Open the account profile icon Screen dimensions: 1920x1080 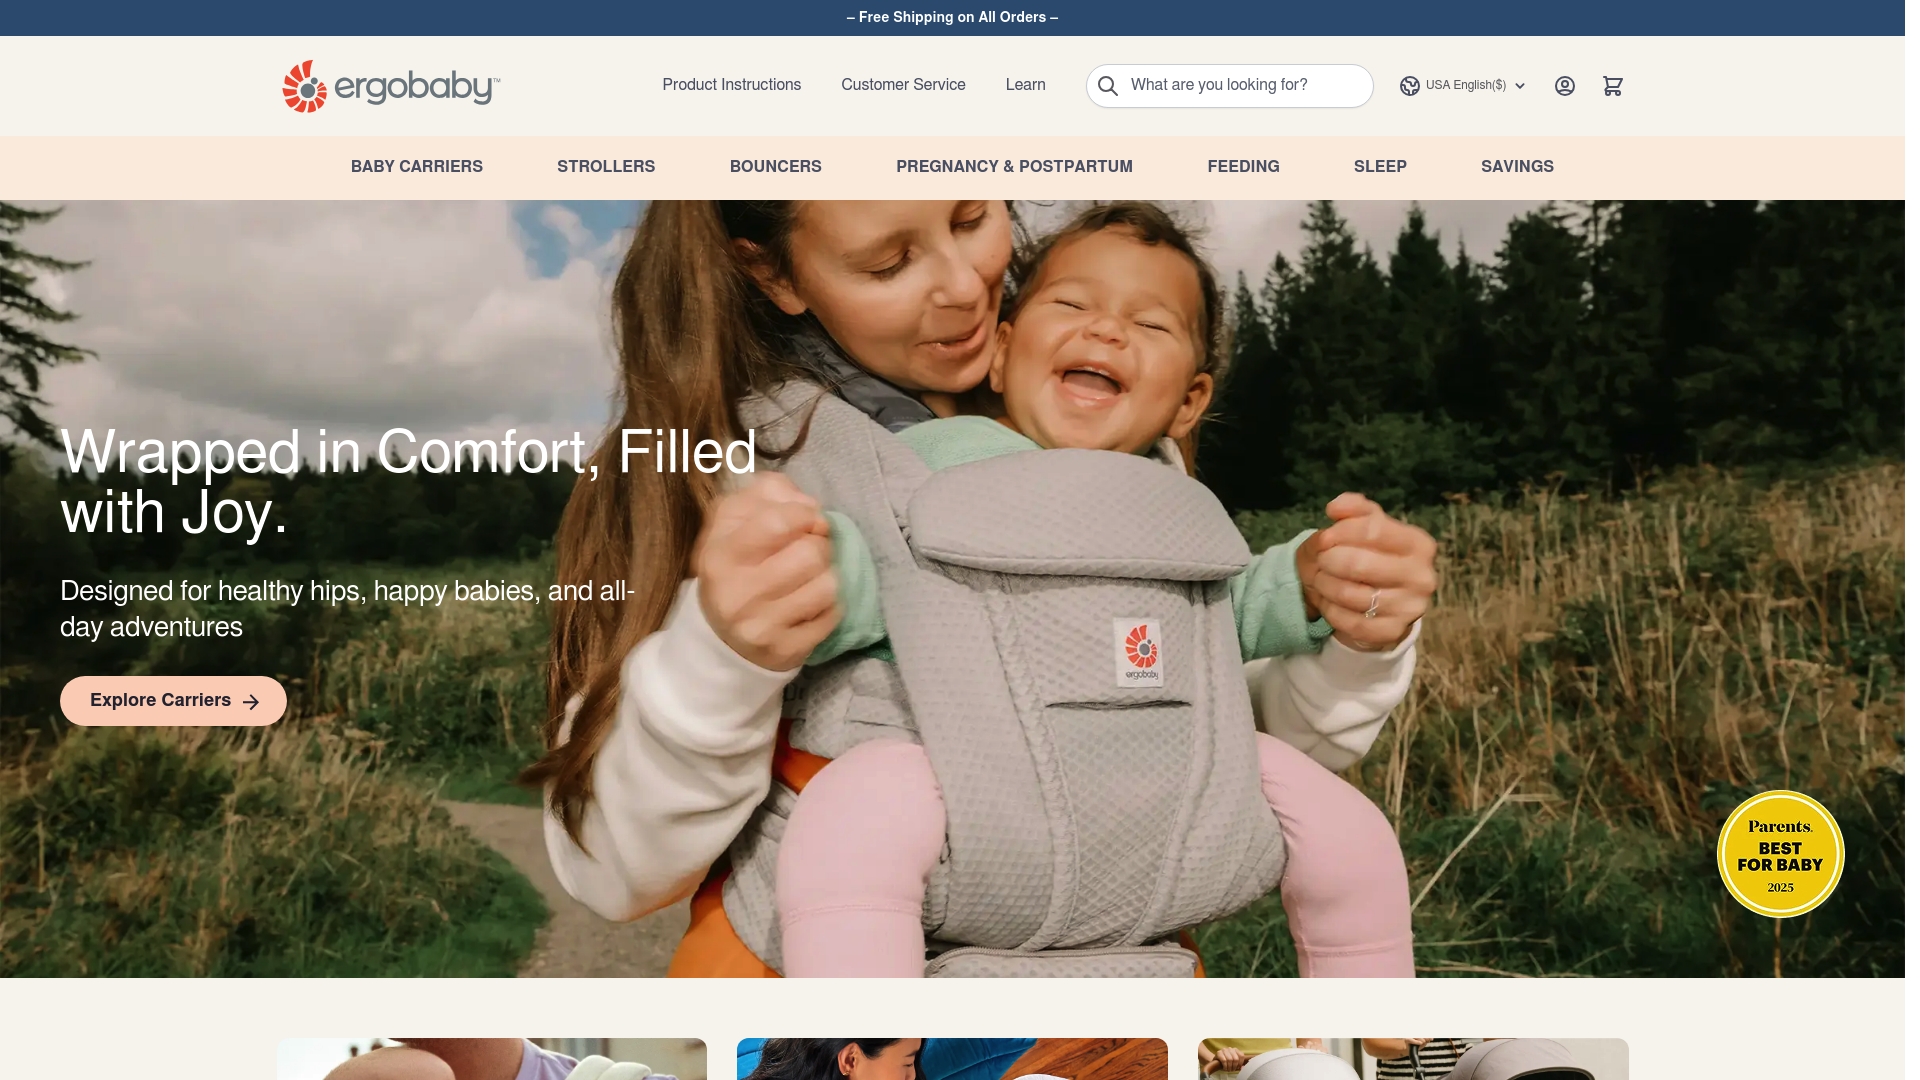(x=1565, y=86)
